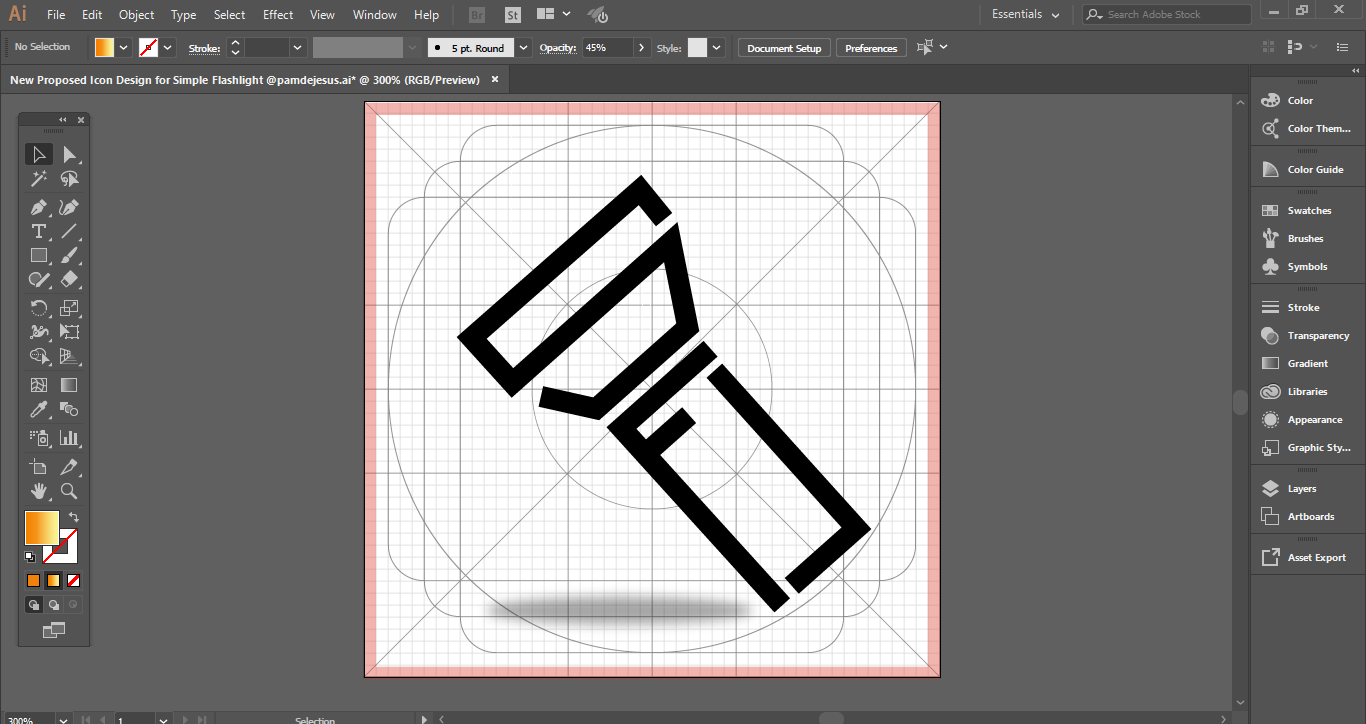
Task: Click the Preferences button
Action: 871,48
